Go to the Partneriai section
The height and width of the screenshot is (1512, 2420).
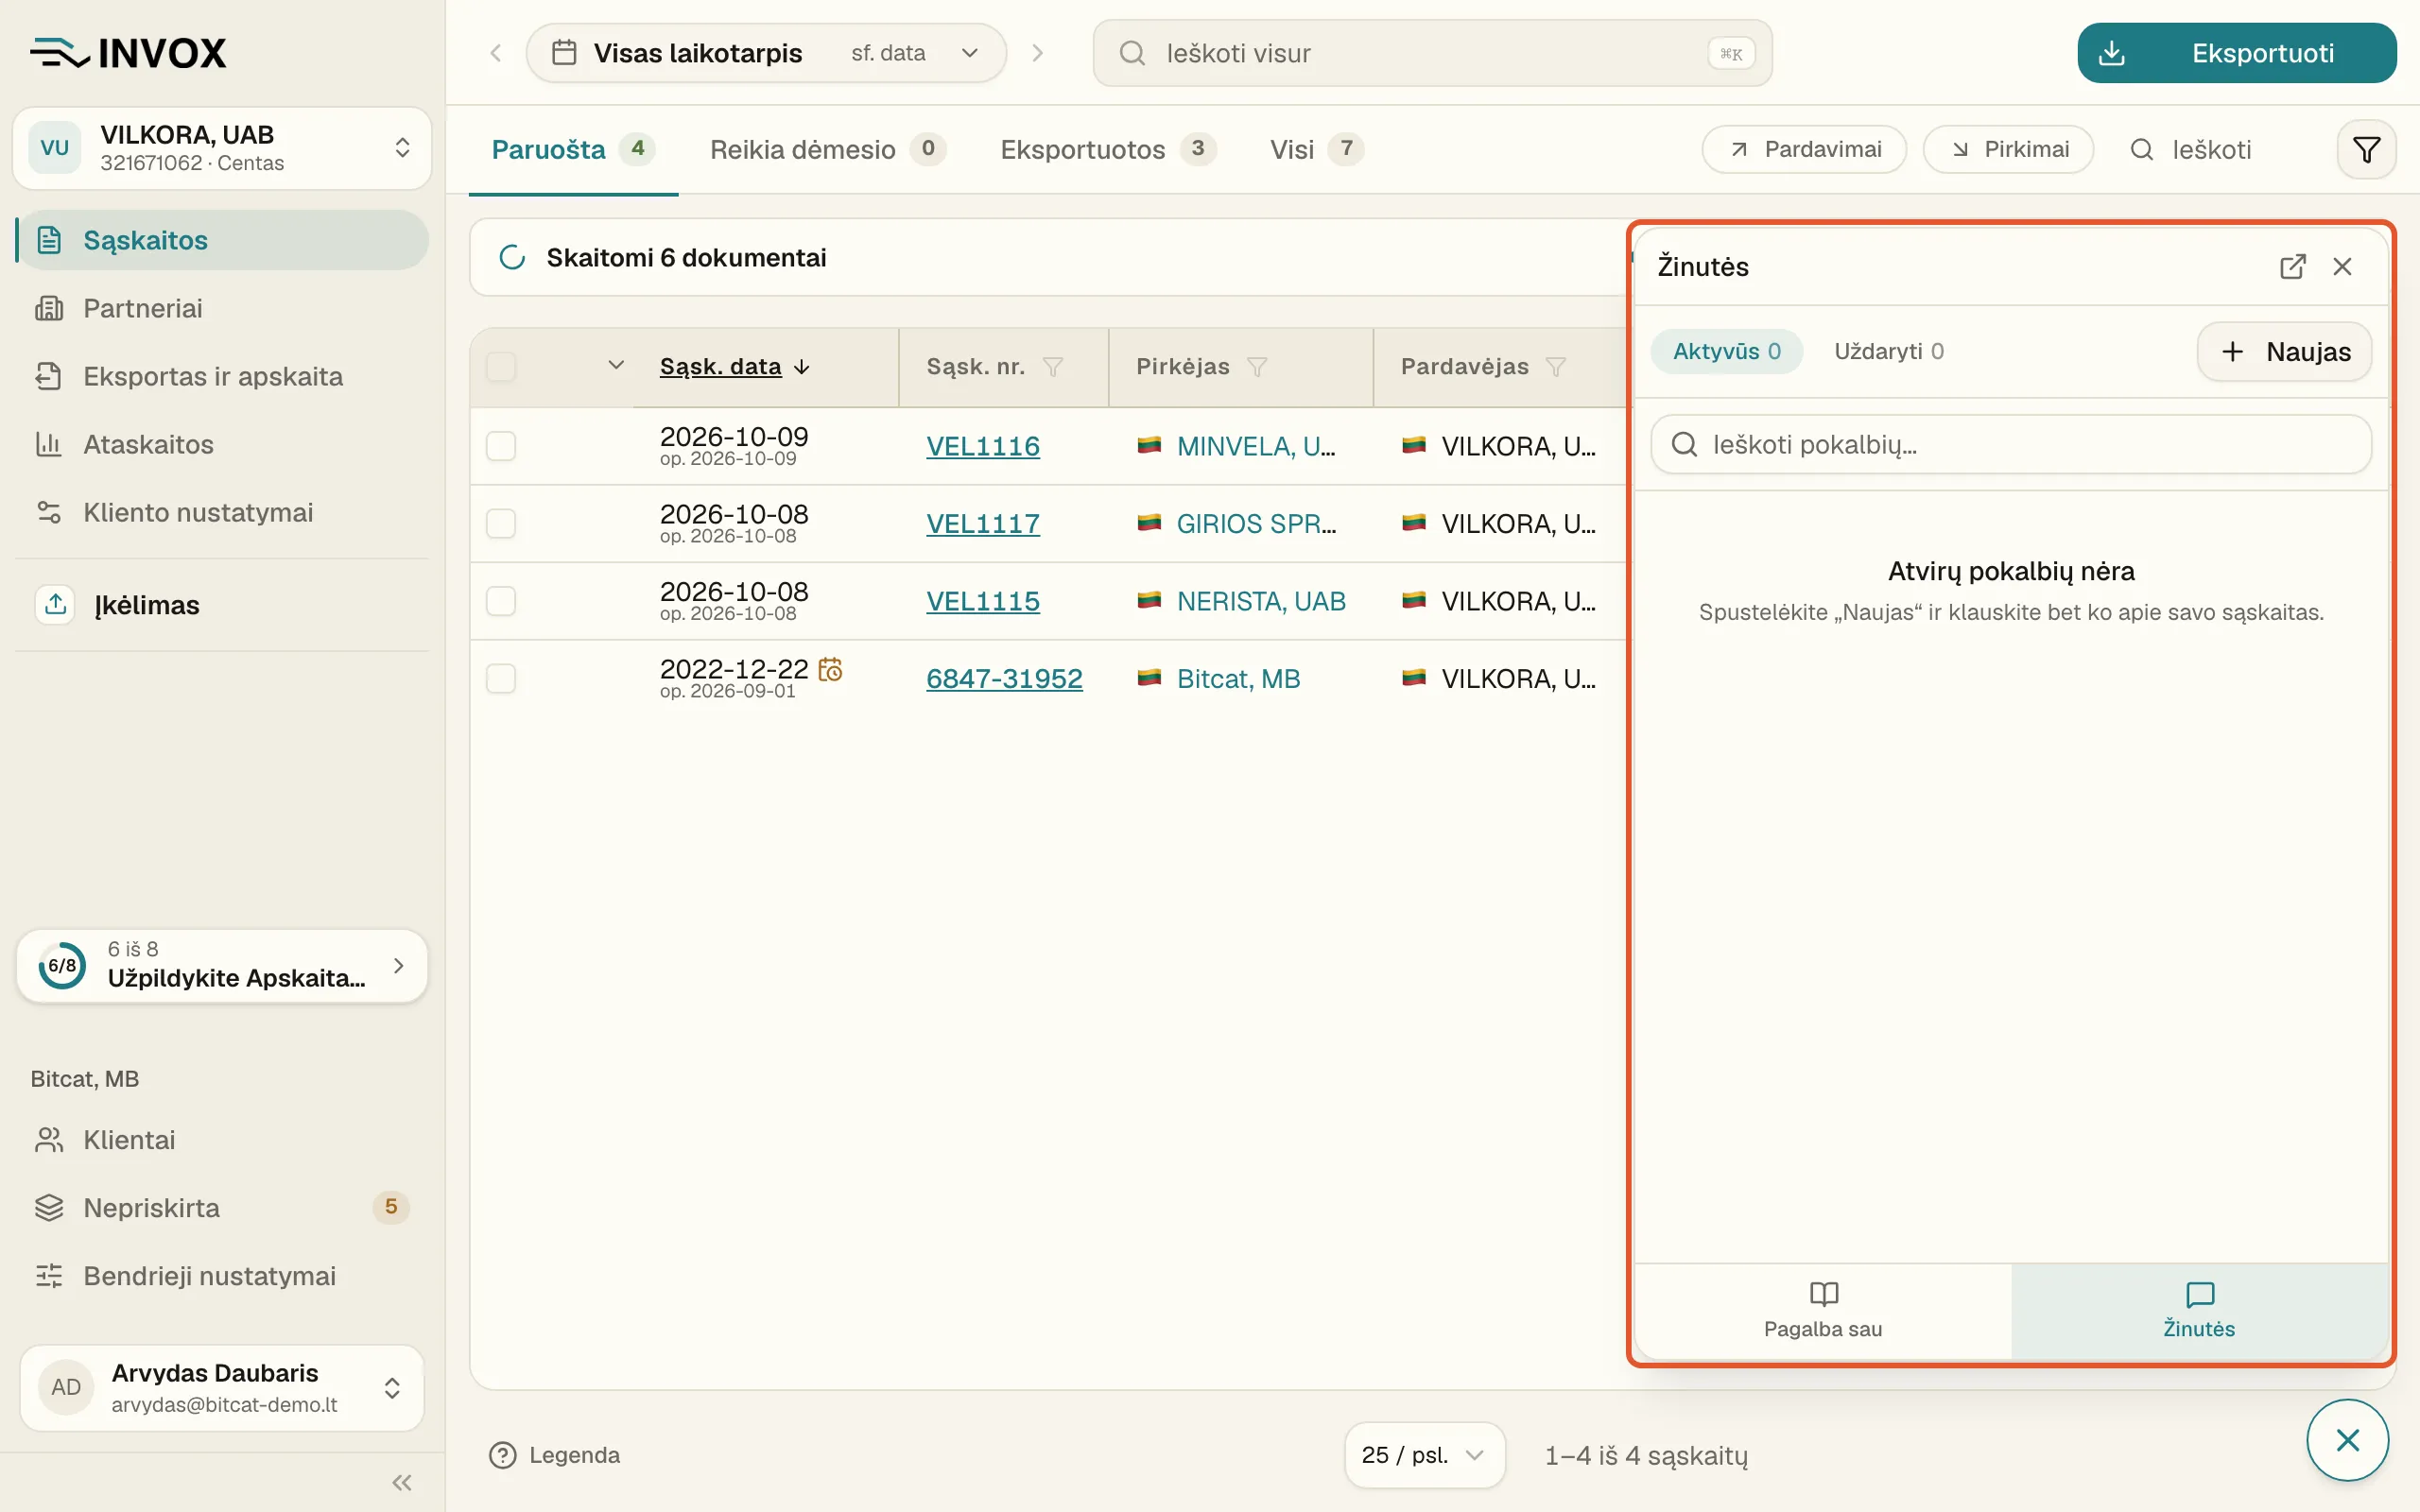click(222, 308)
